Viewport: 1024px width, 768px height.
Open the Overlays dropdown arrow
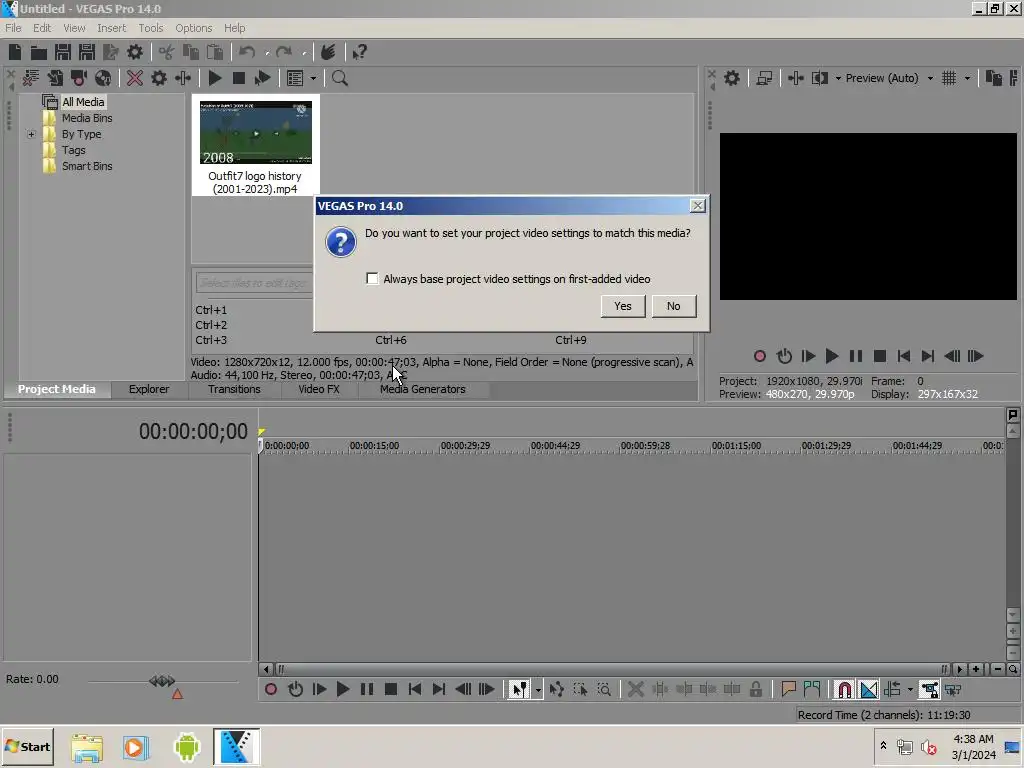[x=967, y=78]
